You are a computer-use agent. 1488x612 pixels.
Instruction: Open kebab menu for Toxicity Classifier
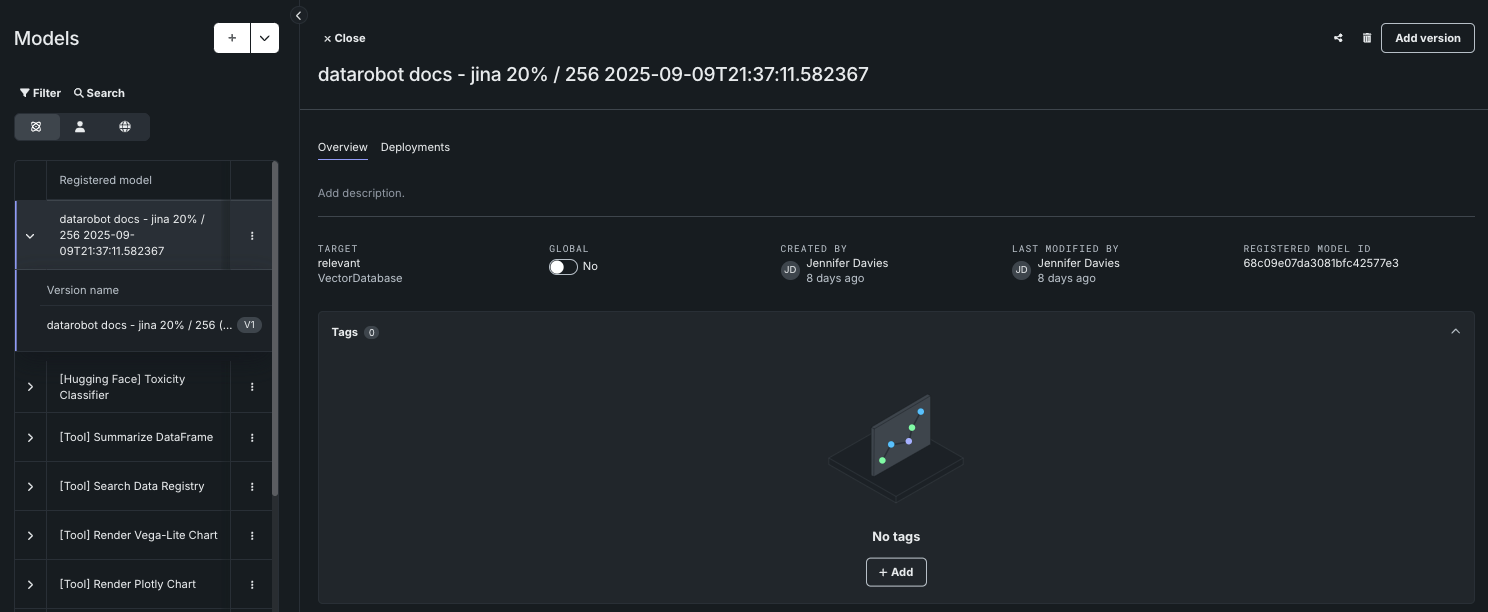[252, 387]
